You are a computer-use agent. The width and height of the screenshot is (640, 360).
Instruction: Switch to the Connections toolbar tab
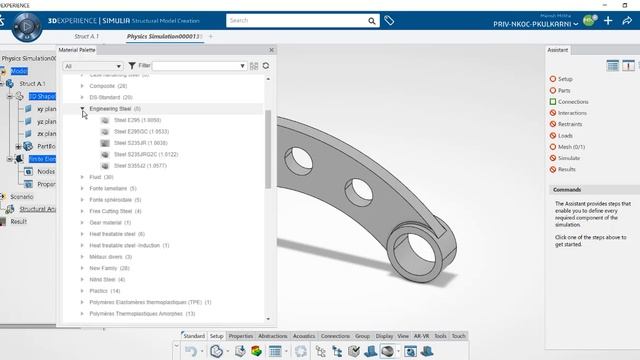335,336
